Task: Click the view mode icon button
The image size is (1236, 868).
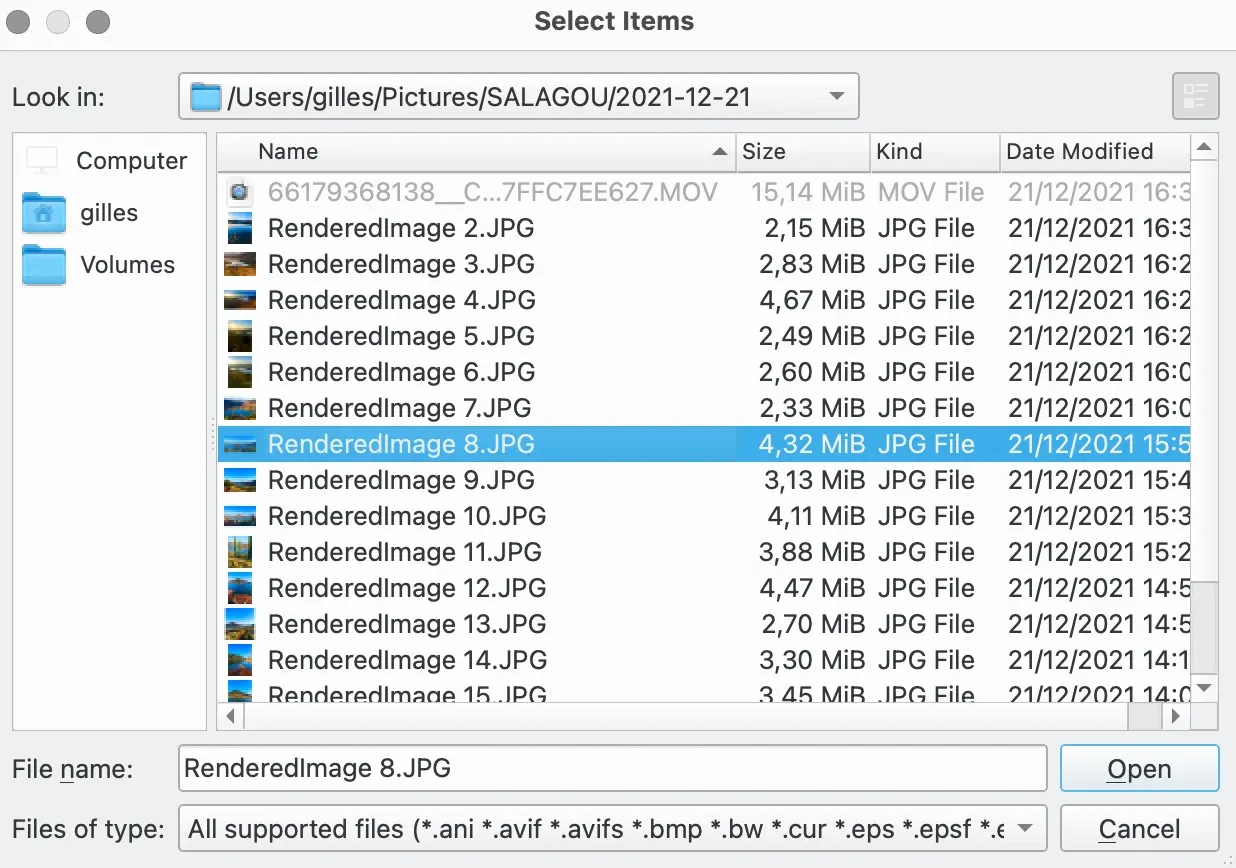Action: point(1195,97)
